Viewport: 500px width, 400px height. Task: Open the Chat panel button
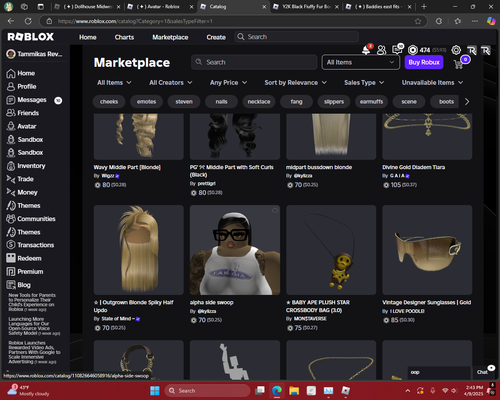tap(482, 372)
